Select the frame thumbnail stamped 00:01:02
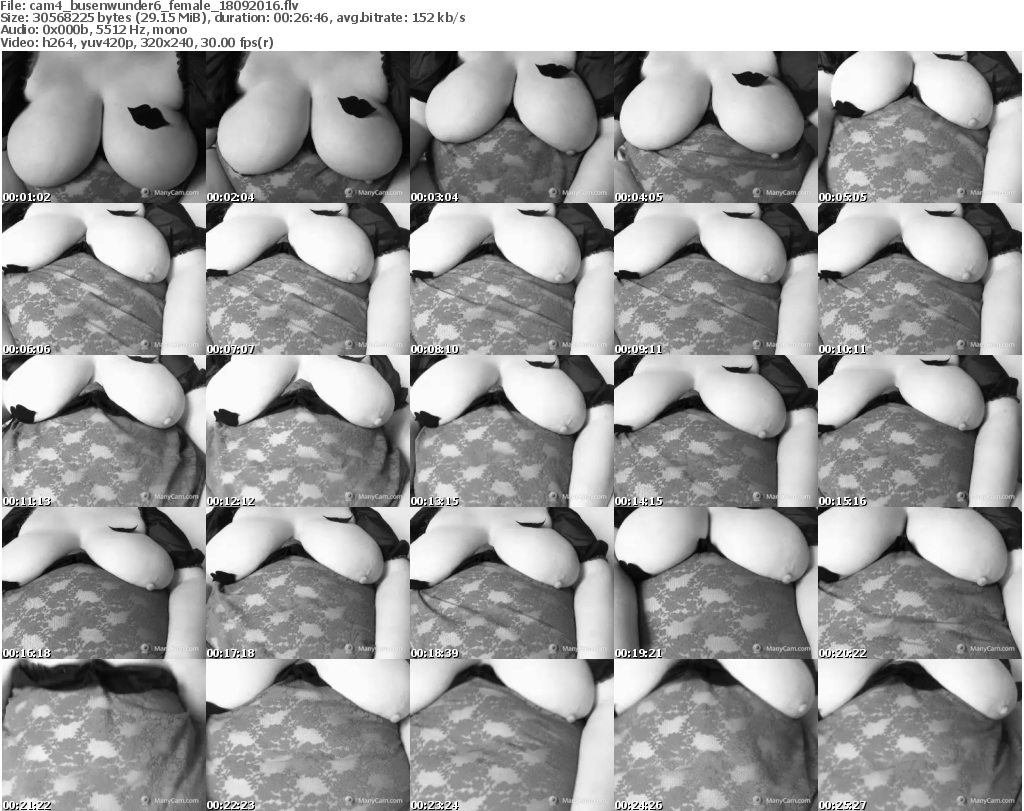The height and width of the screenshot is (811, 1024). pos(104,127)
